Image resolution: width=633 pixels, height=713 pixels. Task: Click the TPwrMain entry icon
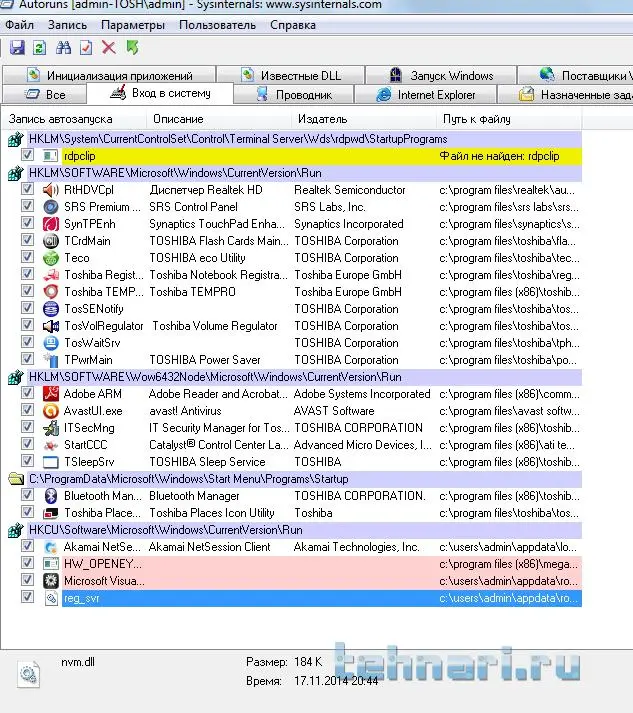[50, 360]
